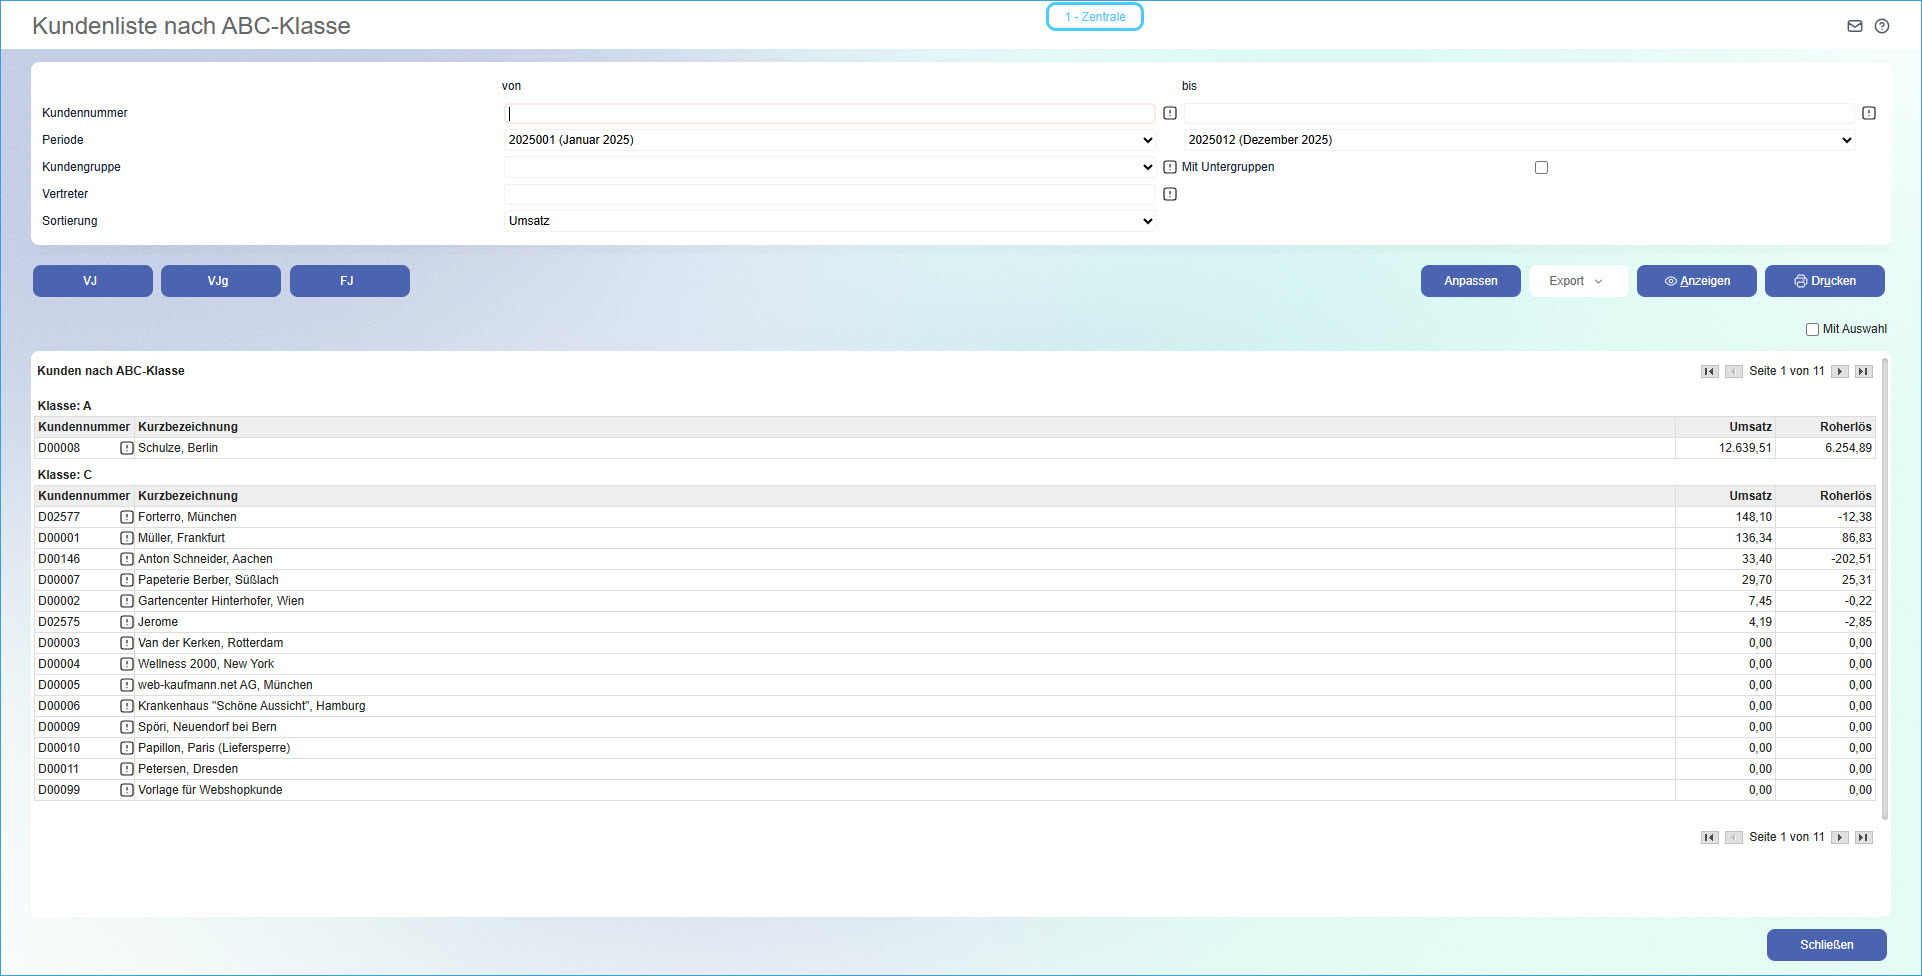Image resolution: width=1922 pixels, height=976 pixels.
Task: Focus the Kundennummer von input field
Action: [829, 113]
